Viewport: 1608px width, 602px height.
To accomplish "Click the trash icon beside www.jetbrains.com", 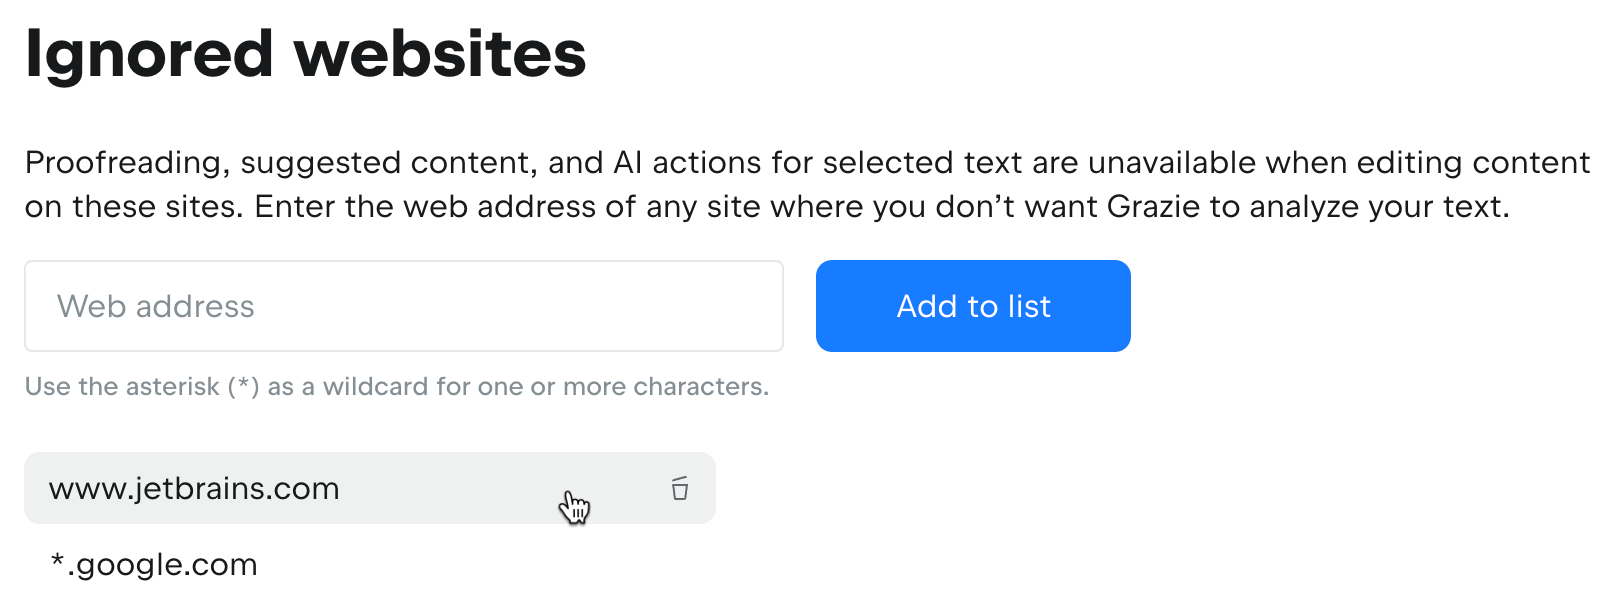I will coord(680,488).
